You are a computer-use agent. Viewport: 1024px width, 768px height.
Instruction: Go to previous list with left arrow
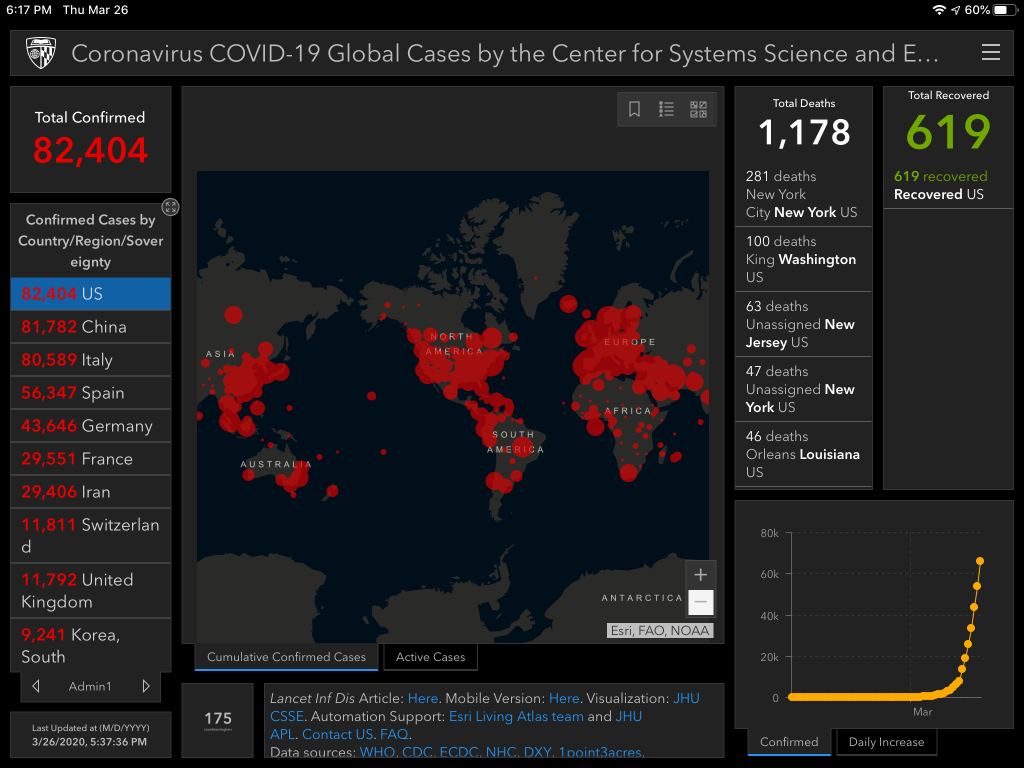37,686
